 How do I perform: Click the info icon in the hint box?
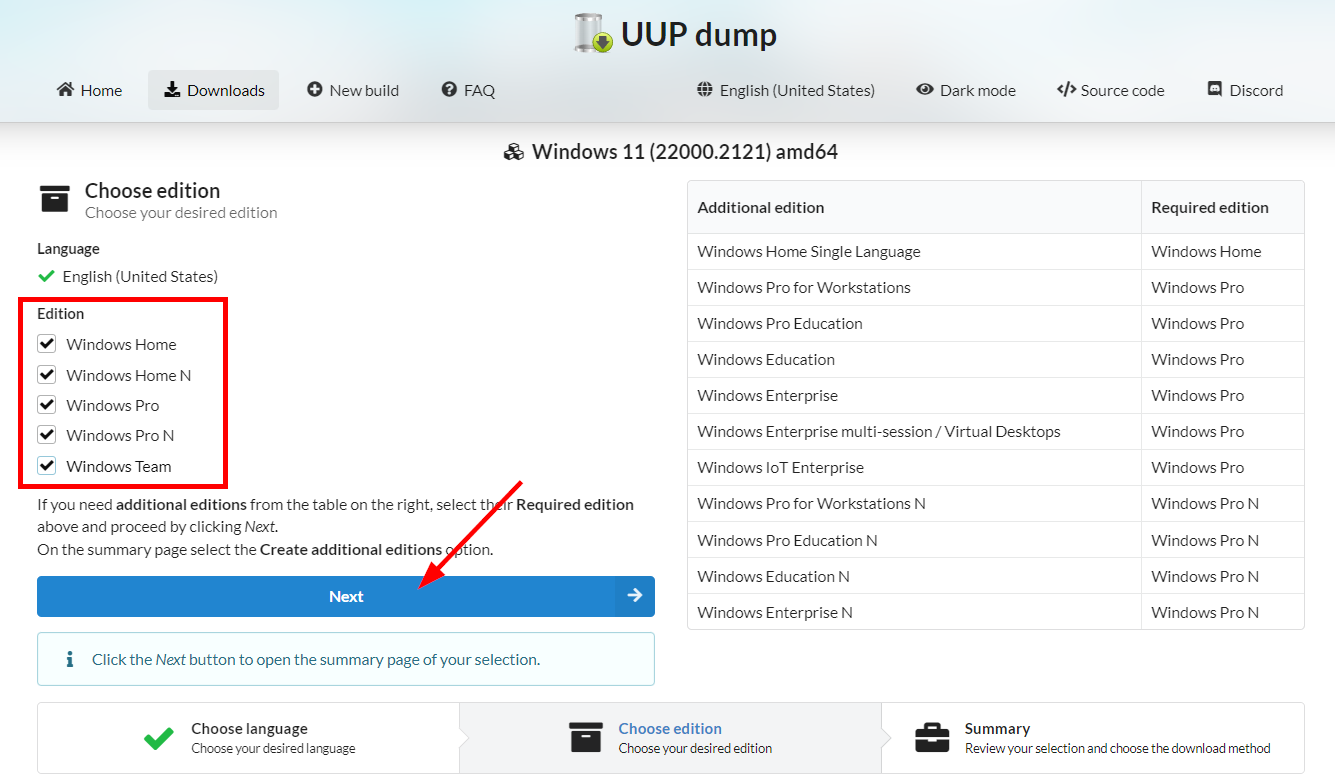click(x=70, y=660)
